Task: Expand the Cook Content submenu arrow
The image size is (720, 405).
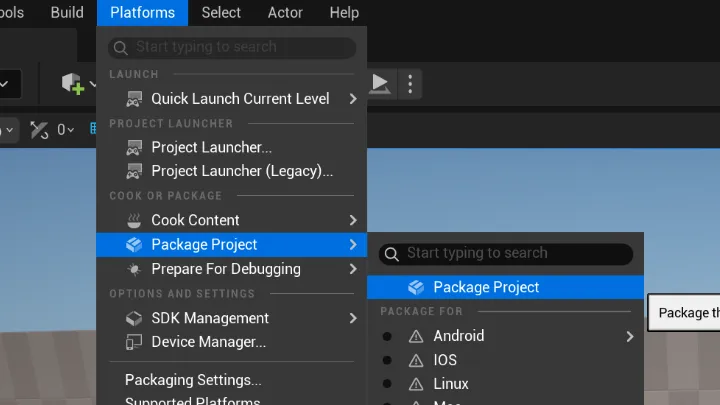Action: point(353,220)
